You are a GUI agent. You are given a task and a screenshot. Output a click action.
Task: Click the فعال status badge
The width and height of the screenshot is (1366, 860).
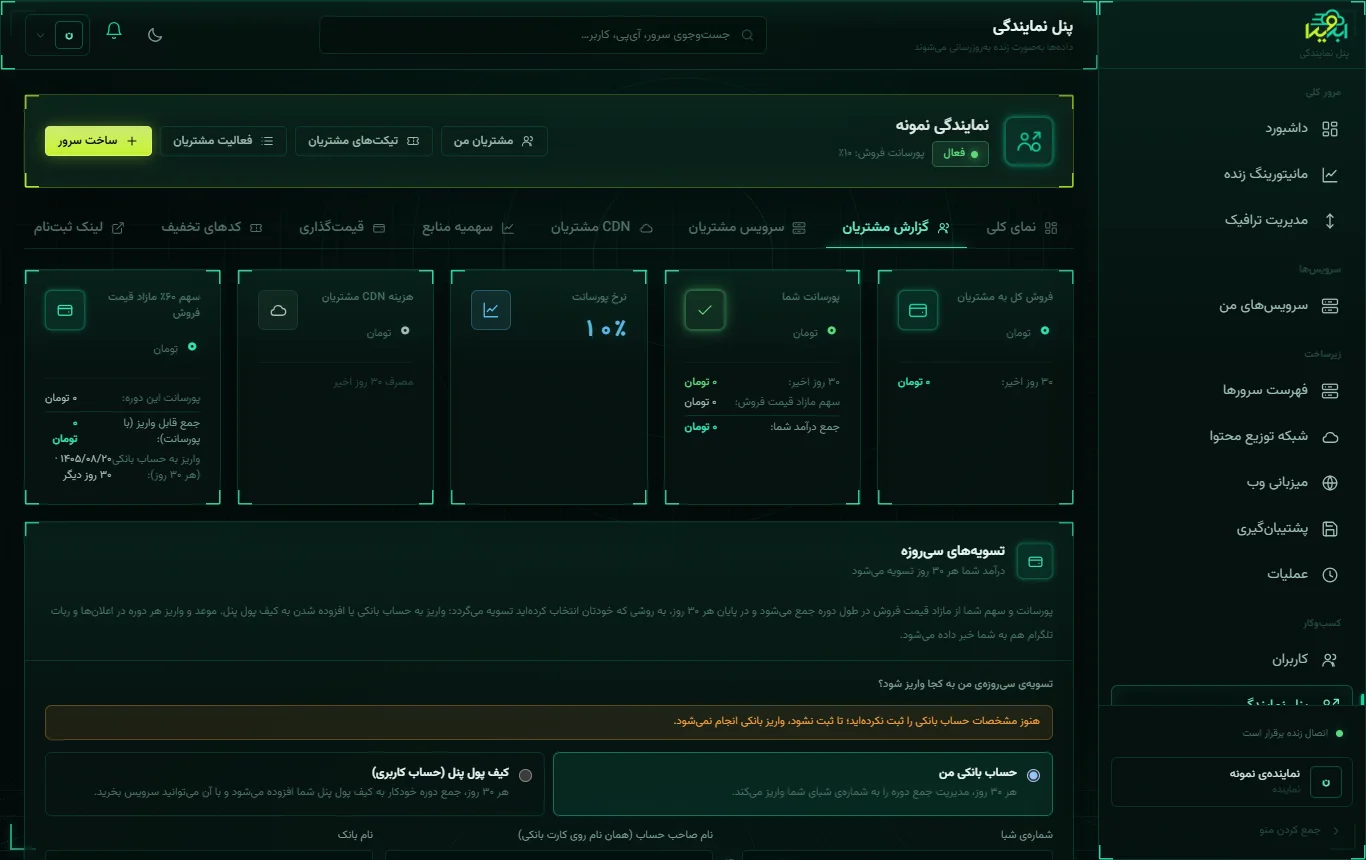(960, 153)
